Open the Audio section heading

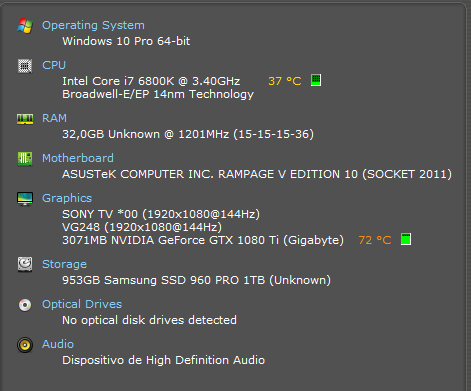[58, 344]
